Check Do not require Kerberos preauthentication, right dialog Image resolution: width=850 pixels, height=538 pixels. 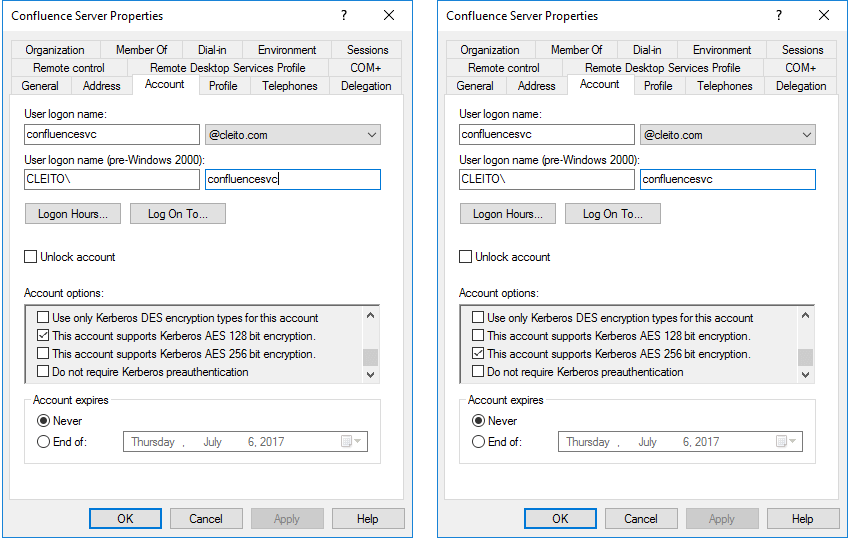point(478,372)
